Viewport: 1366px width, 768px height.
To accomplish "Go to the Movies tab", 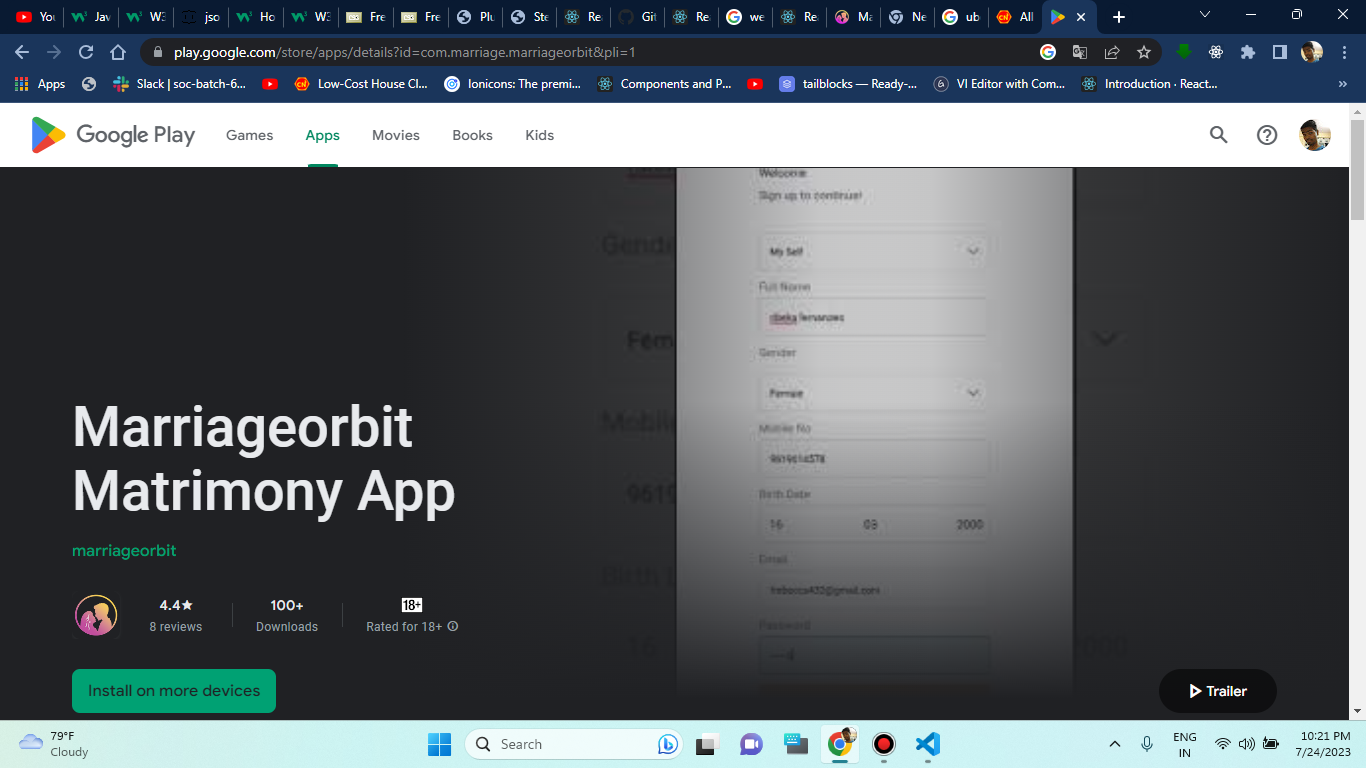I will [396, 135].
